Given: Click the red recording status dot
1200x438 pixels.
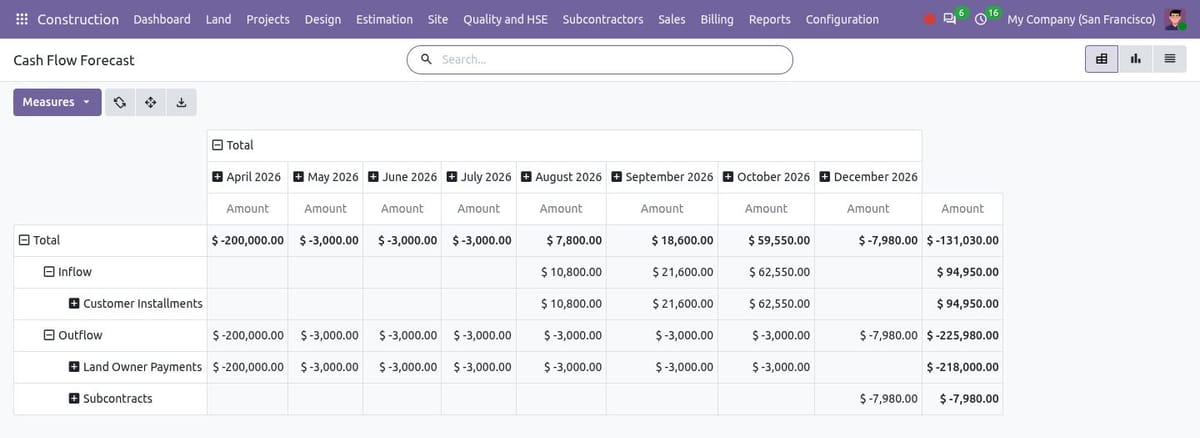Looking at the screenshot, I should pyautogui.click(x=929, y=19).
